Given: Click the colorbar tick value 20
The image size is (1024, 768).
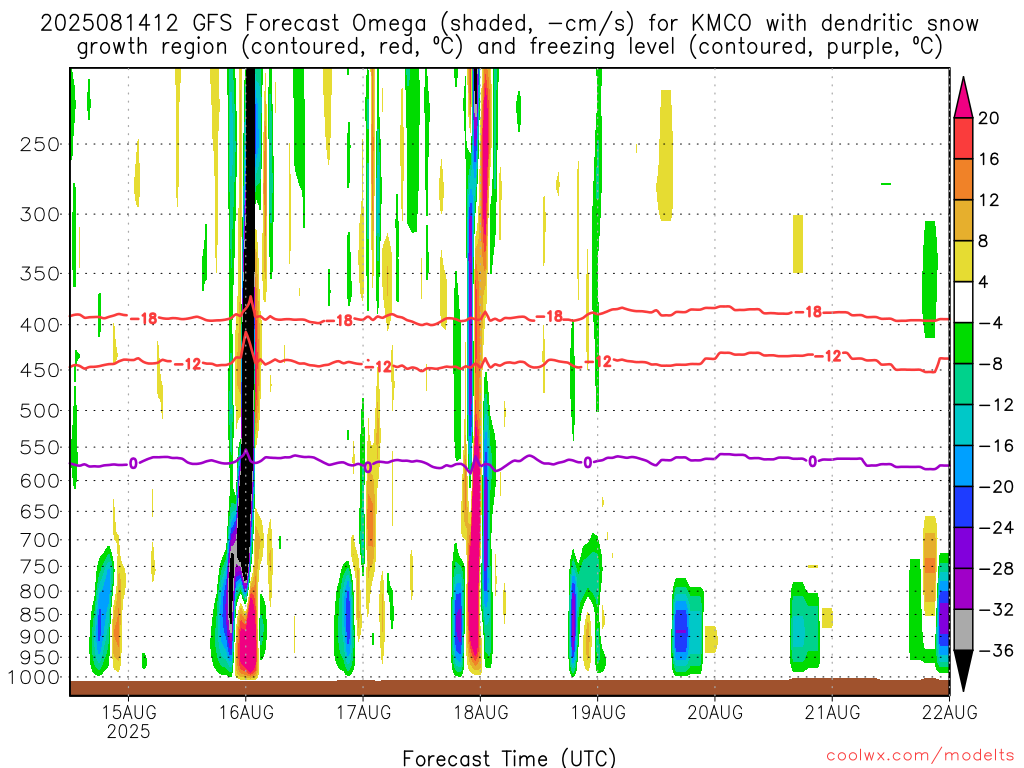Looking at the screenshot, I should coord(989,118).
